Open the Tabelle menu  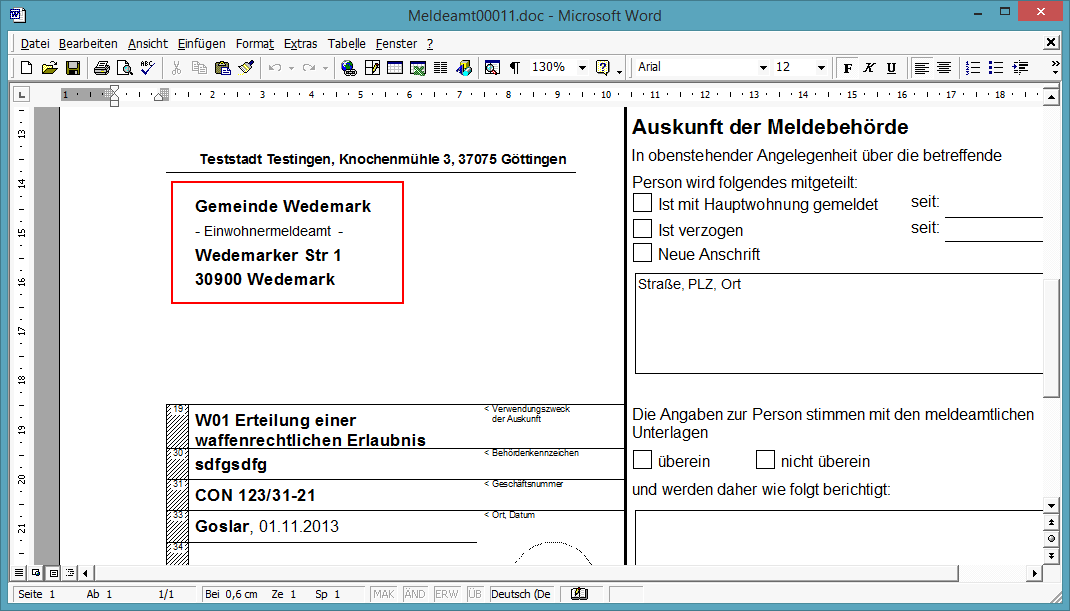click(346, 44)
